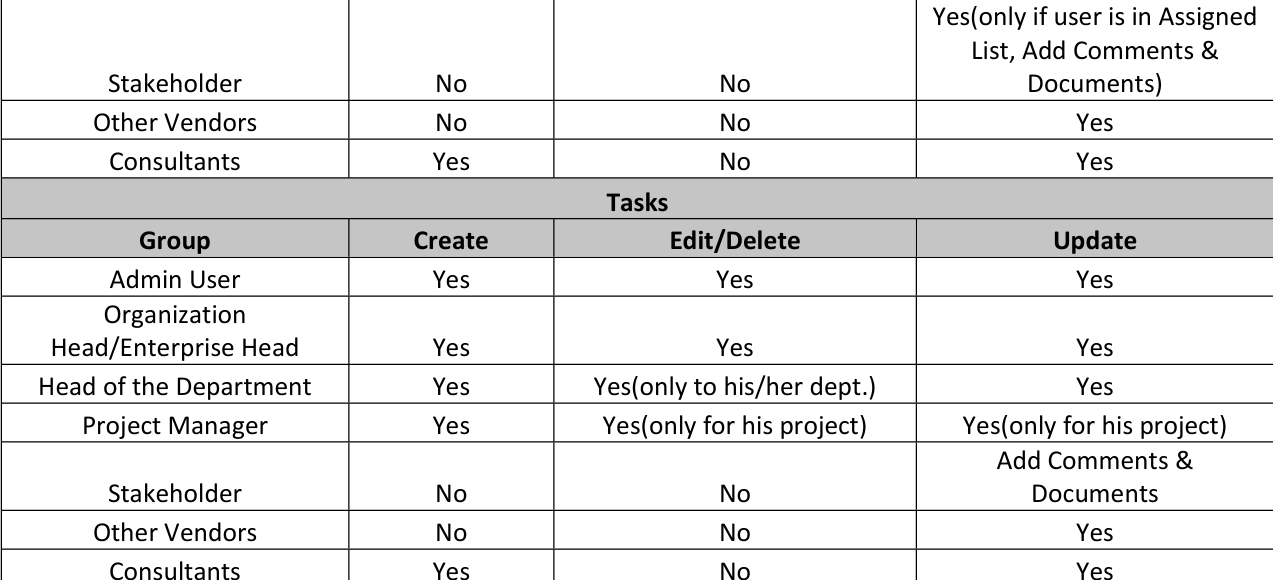Click the Project Manager row label

pyautogui.click(x=175, y=426)
